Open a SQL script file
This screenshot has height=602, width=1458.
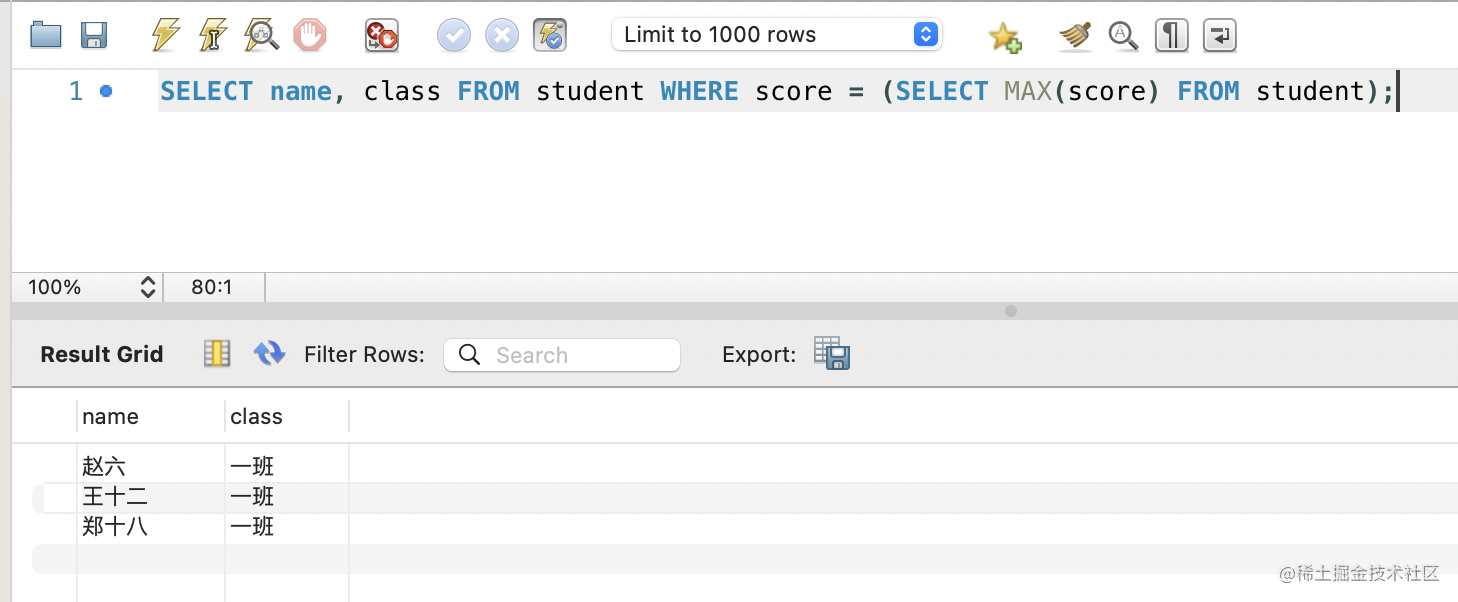tap(46, 36)
